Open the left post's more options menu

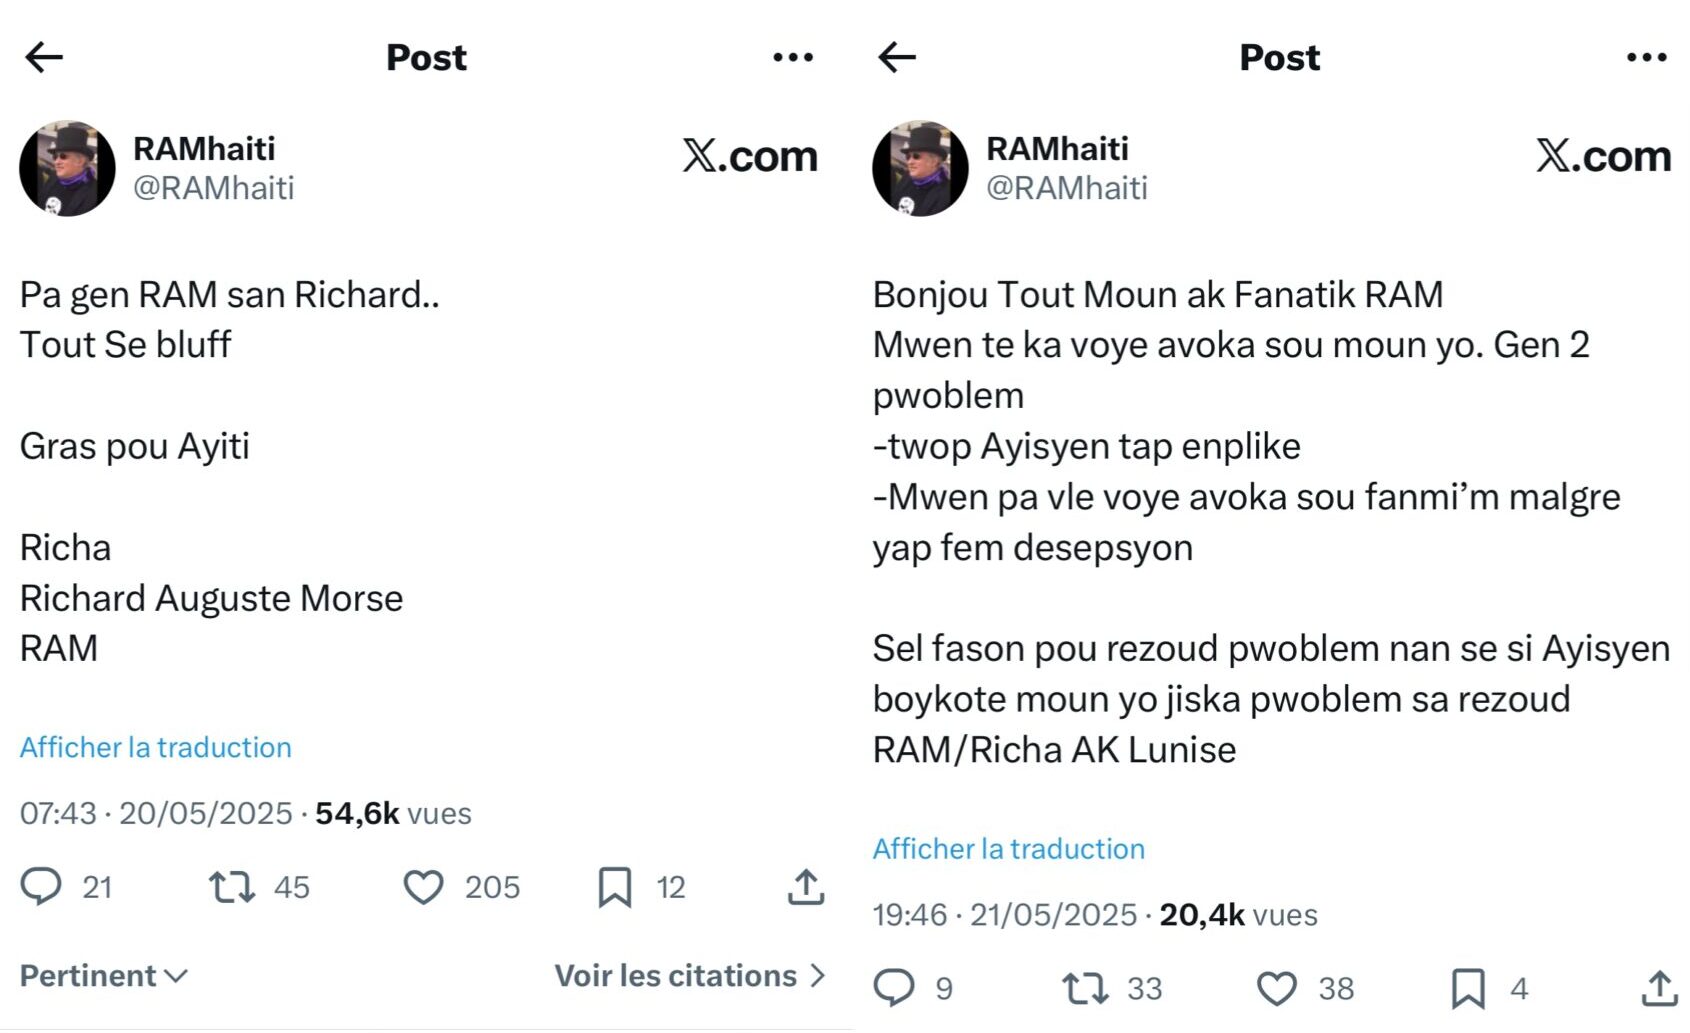coord(791,57)
